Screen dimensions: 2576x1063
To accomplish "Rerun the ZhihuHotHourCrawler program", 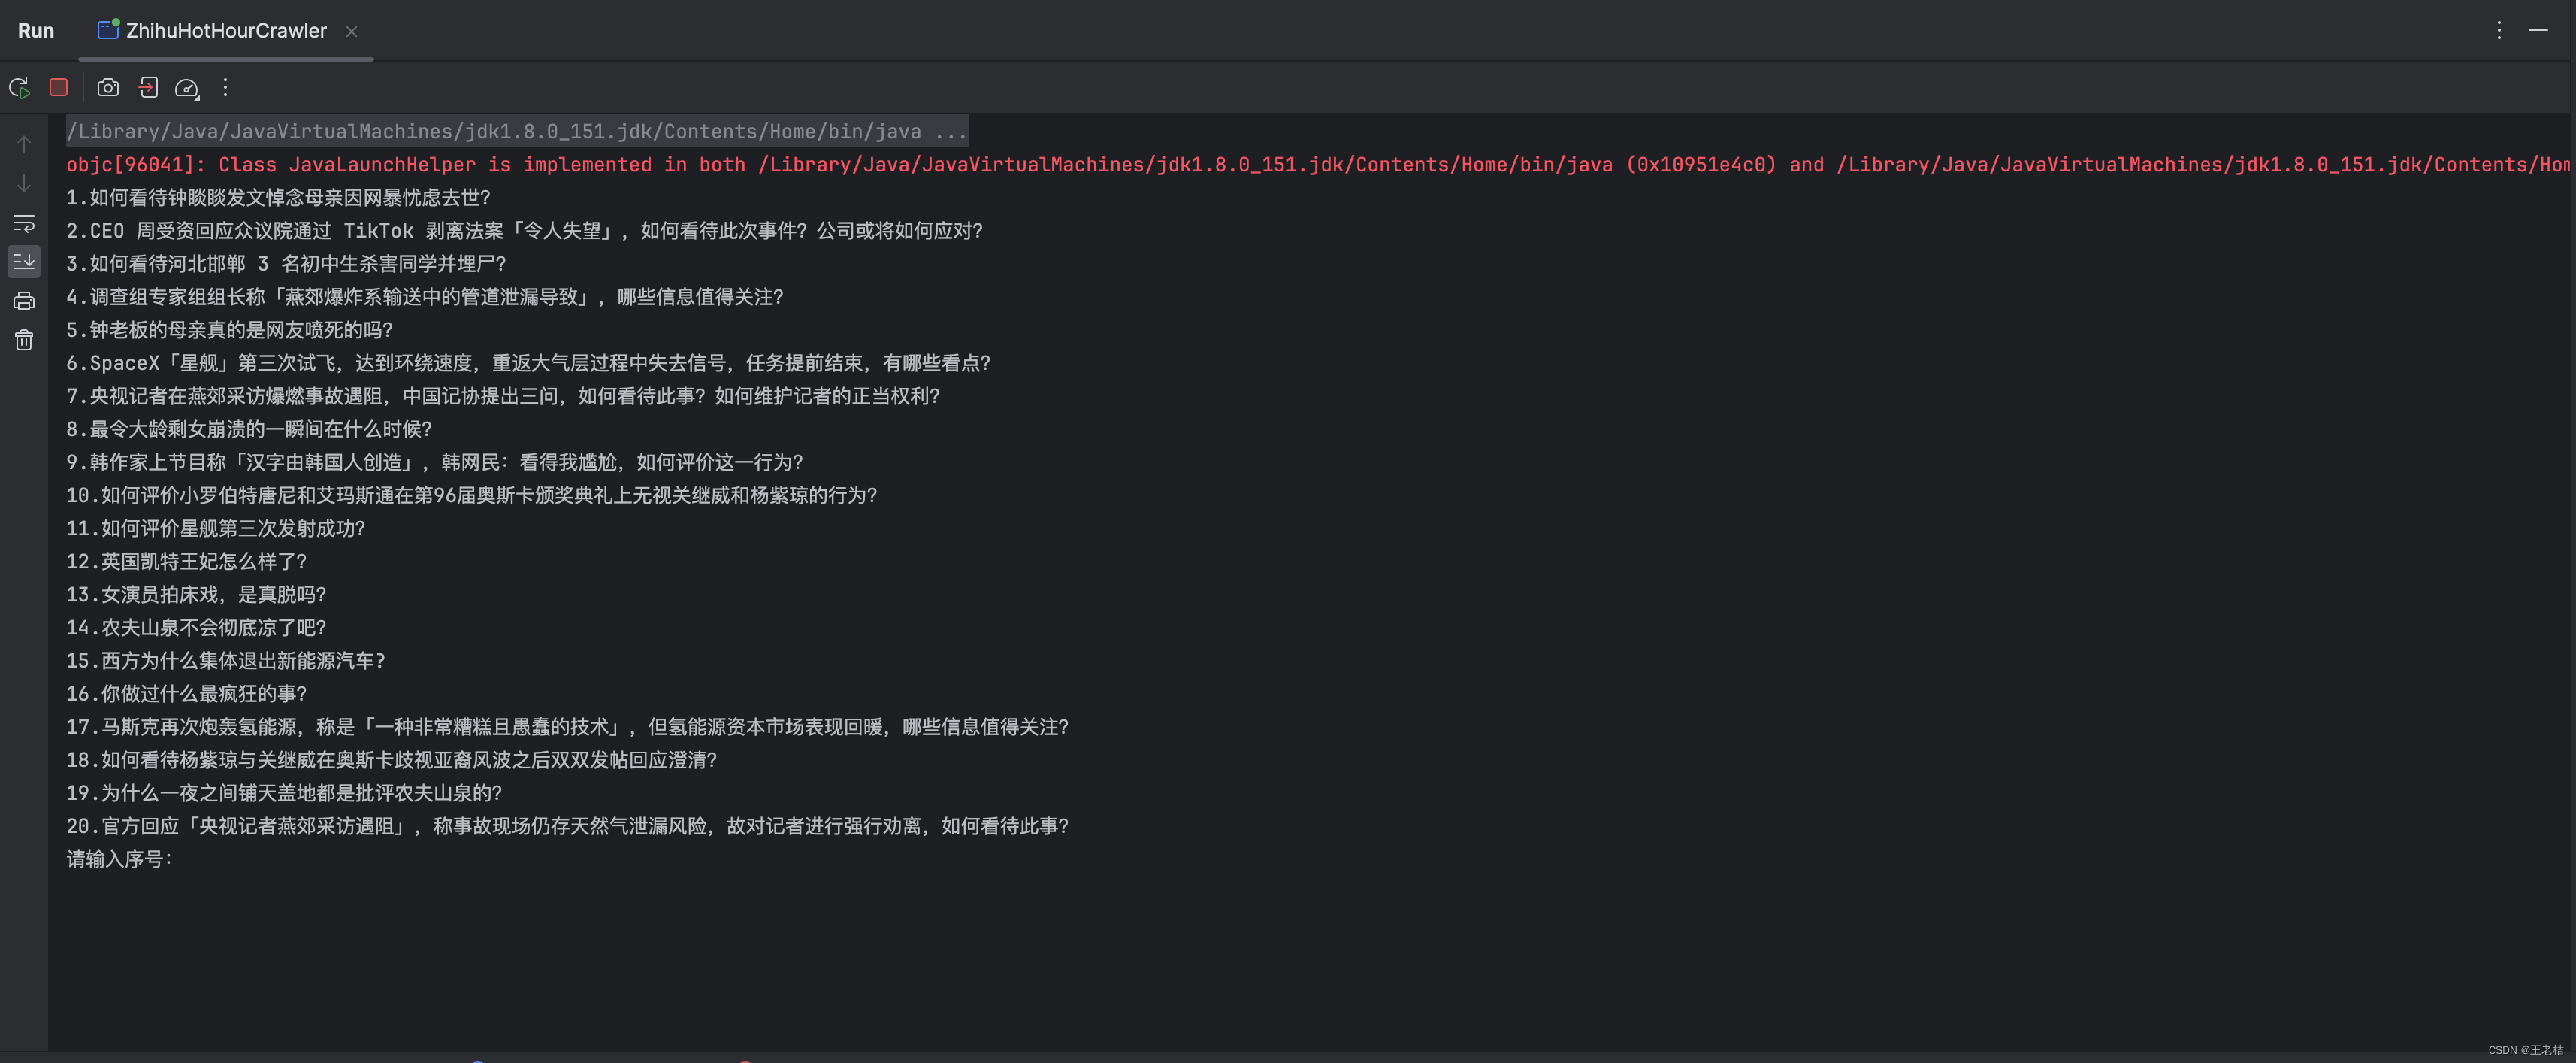I will coord(19,88).
